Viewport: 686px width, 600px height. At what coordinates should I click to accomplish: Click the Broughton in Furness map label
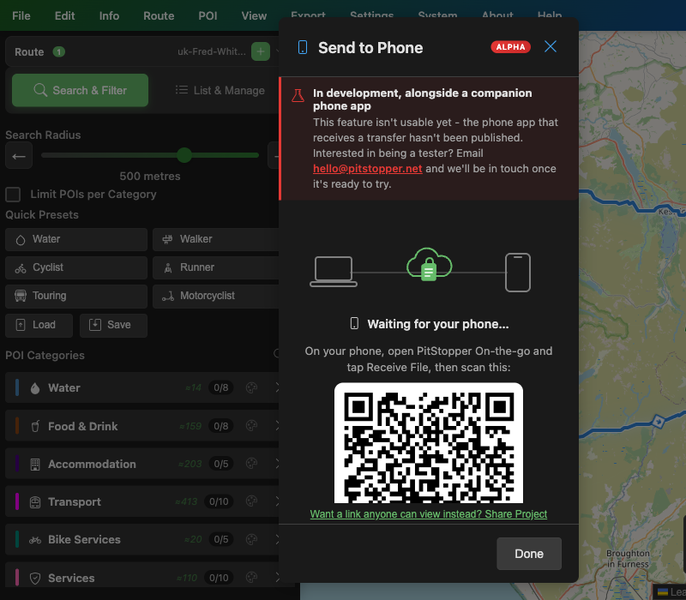pyautogui.click(x=628, y=558)
